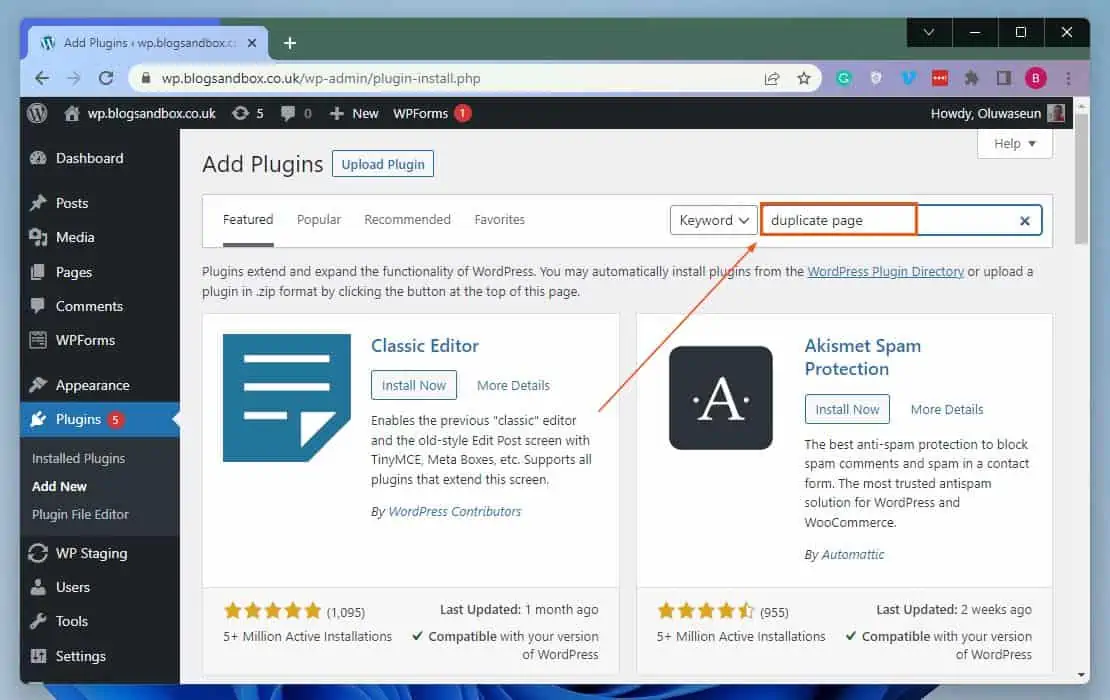Click the Akismet plugin logo thumbnail
Viewport: 1110px width, 700px height.
[721, 398]
